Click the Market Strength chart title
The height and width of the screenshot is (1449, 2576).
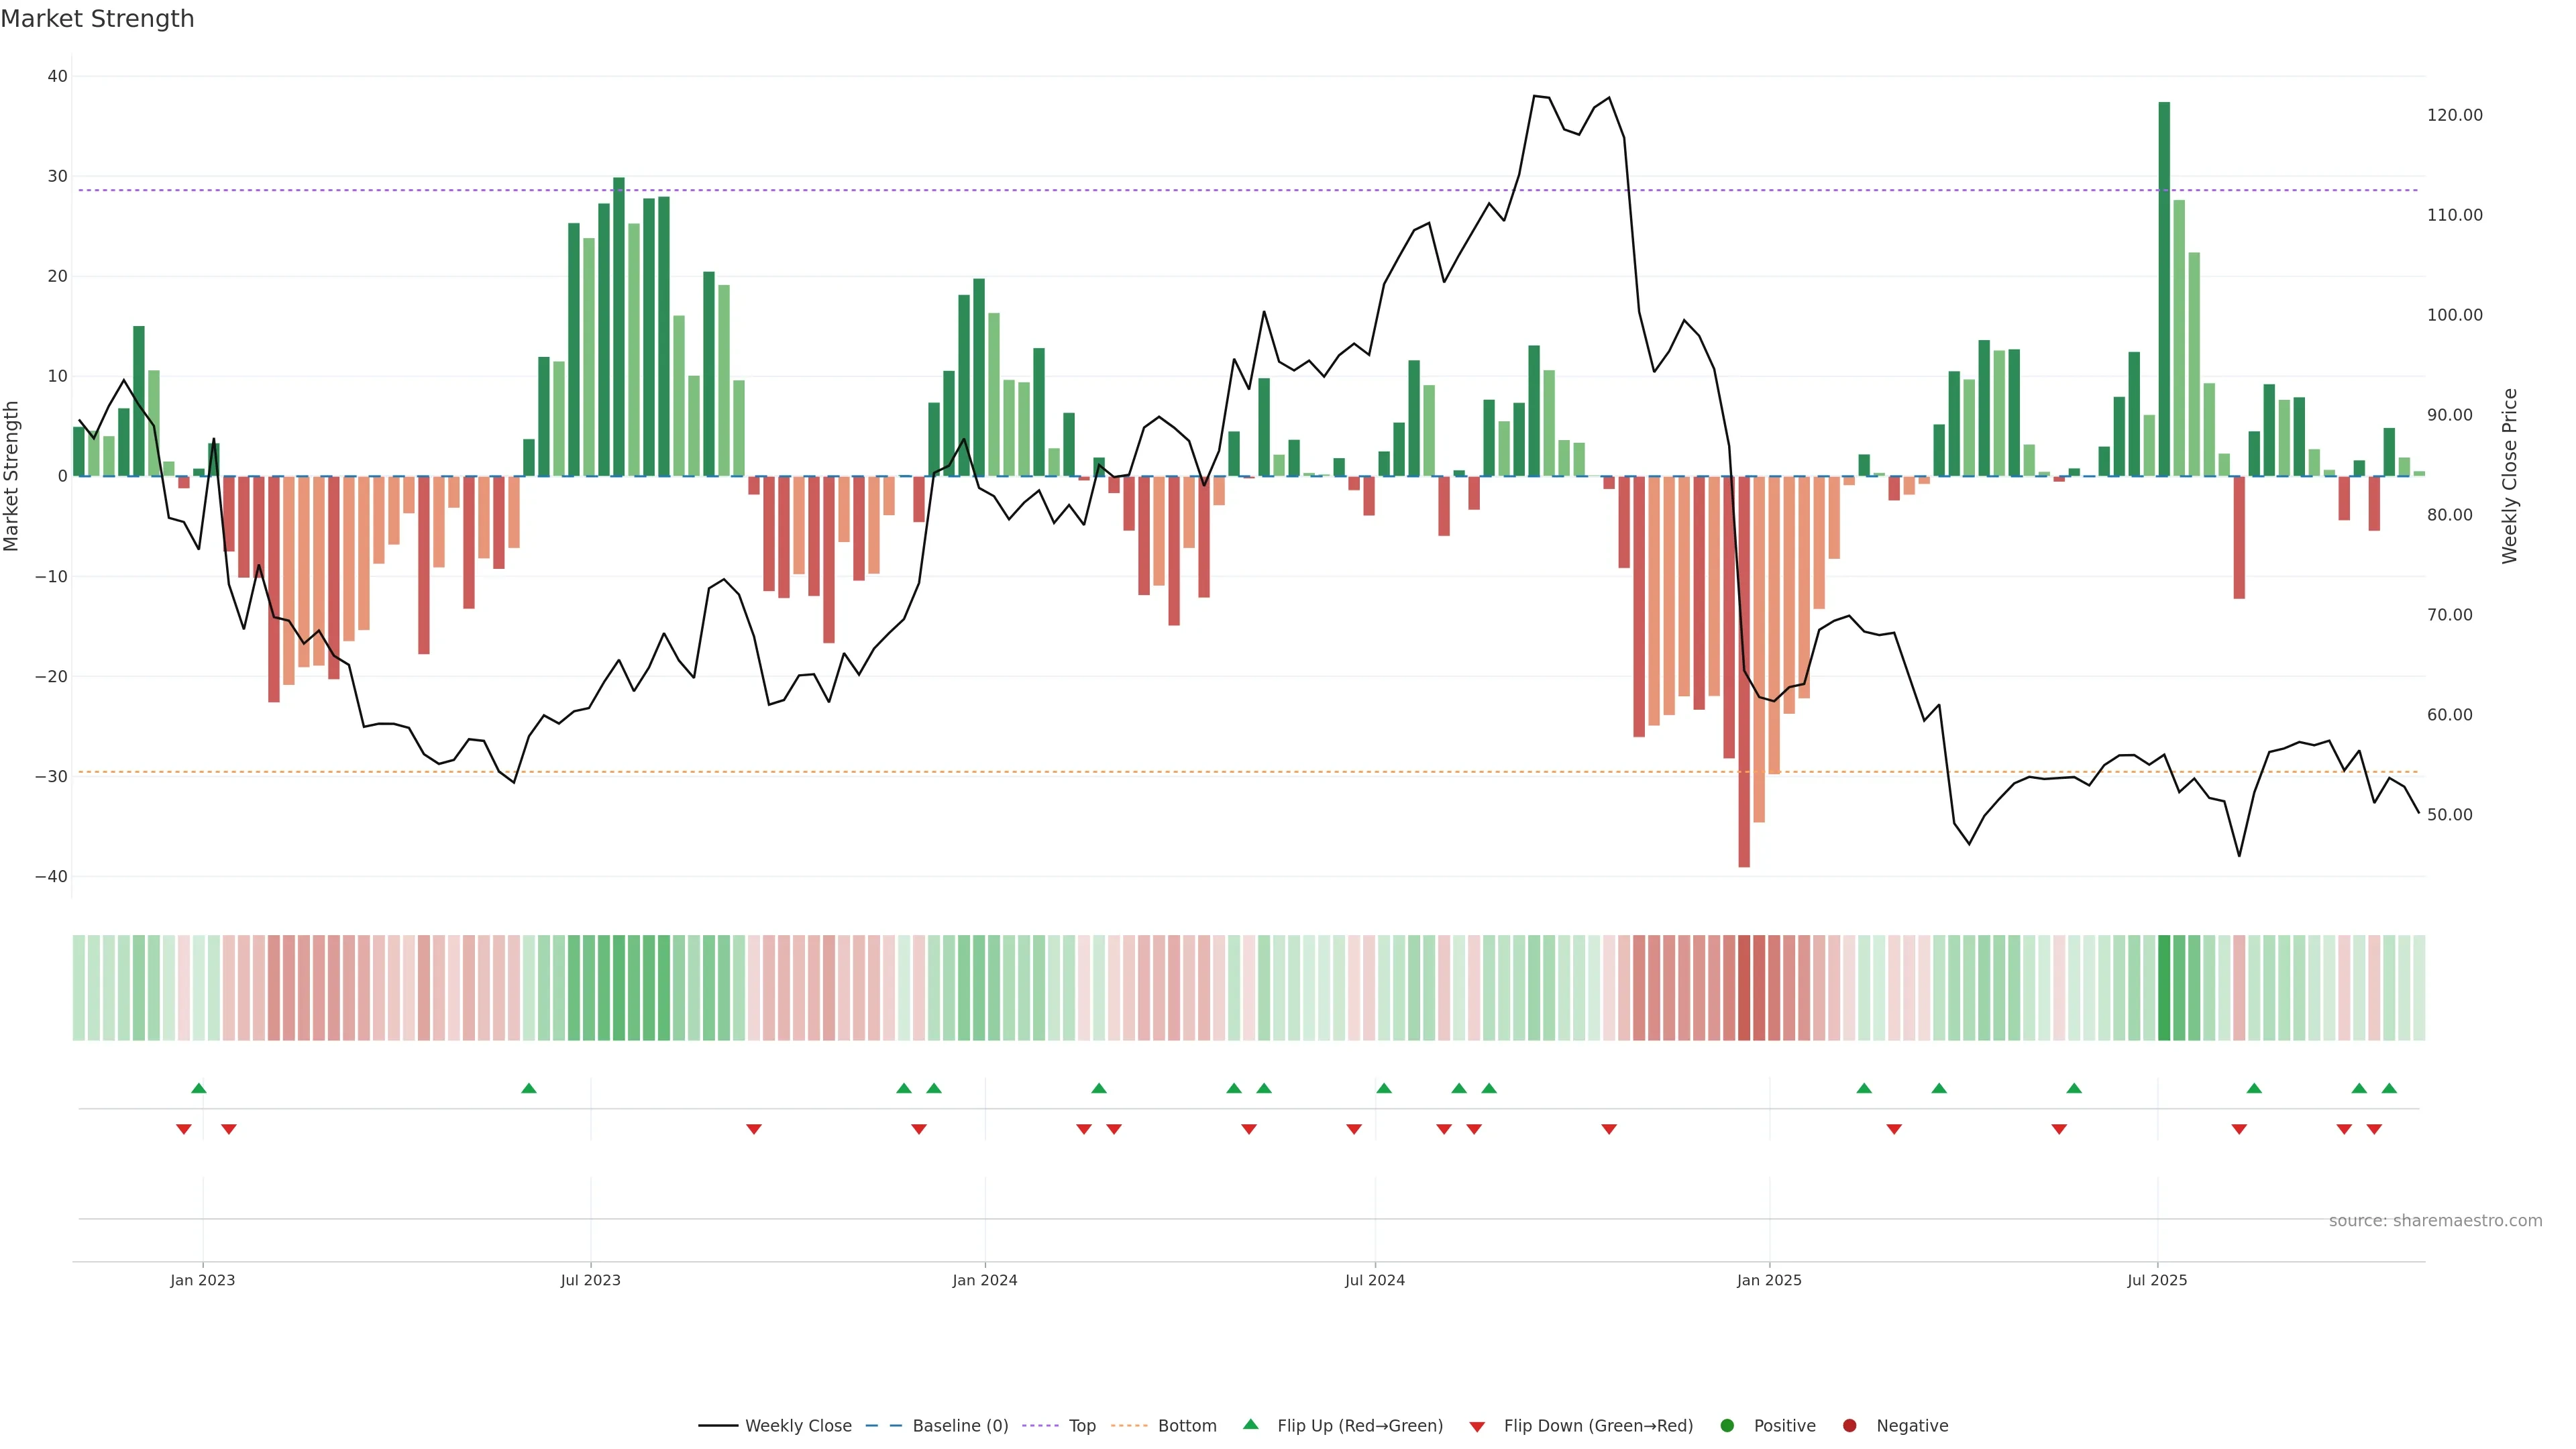tap(97, 19)
